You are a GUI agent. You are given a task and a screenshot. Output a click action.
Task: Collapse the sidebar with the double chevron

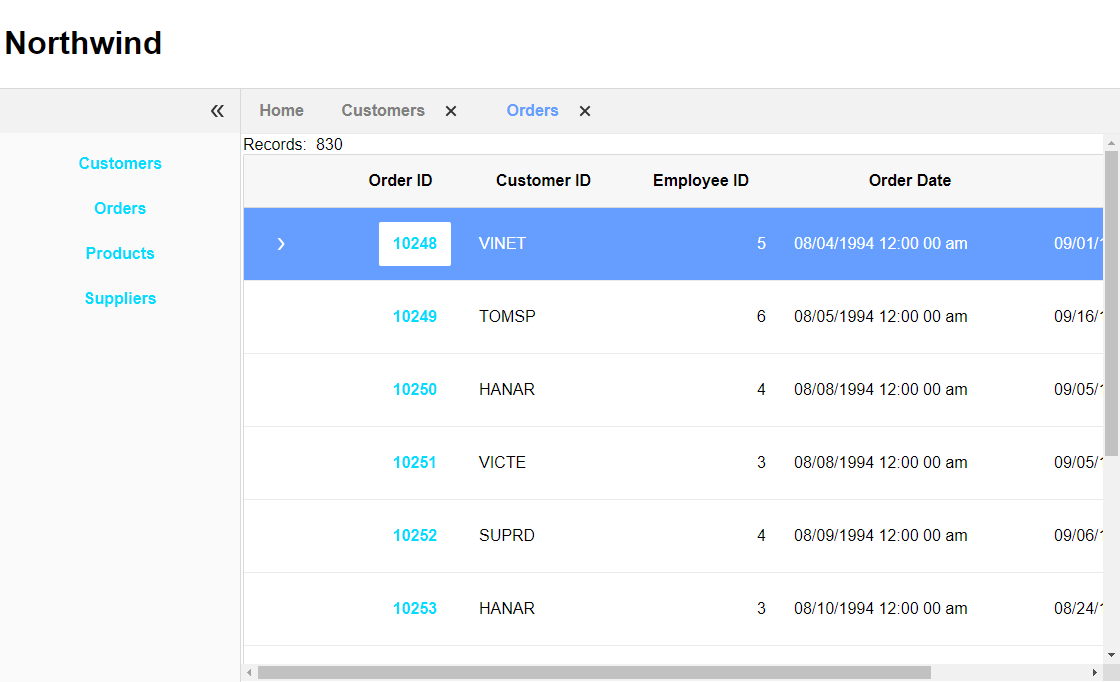coord(217,111)
